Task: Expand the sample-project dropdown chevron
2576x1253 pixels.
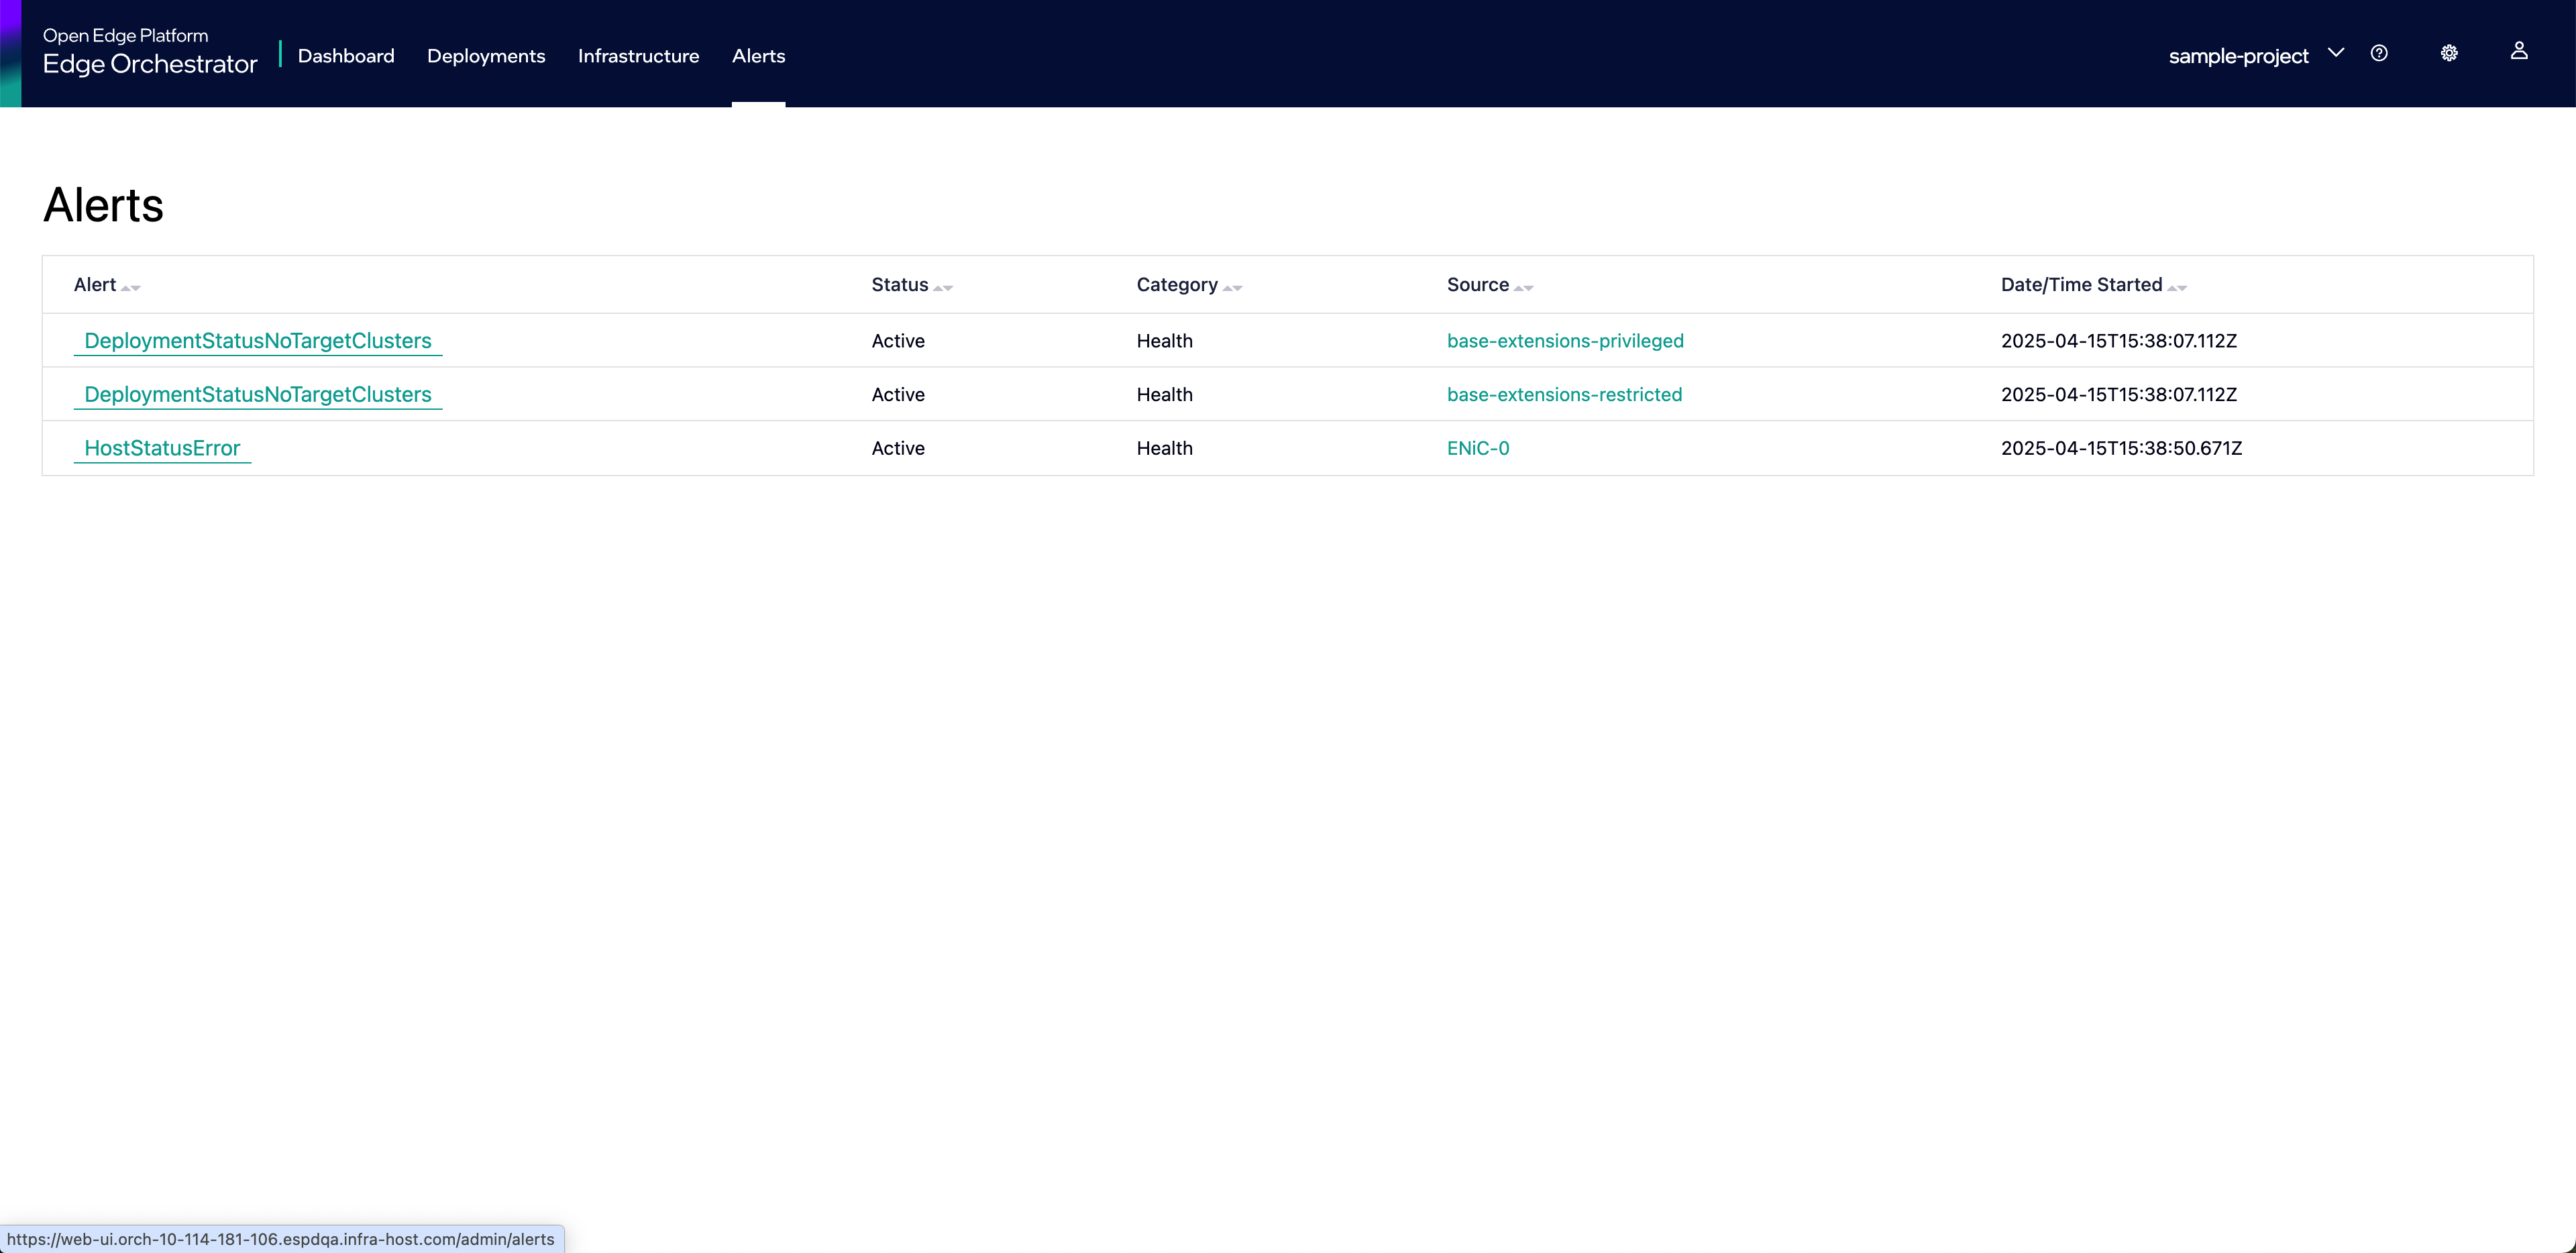Action: pyautogui.click(x=2336, y=53)
